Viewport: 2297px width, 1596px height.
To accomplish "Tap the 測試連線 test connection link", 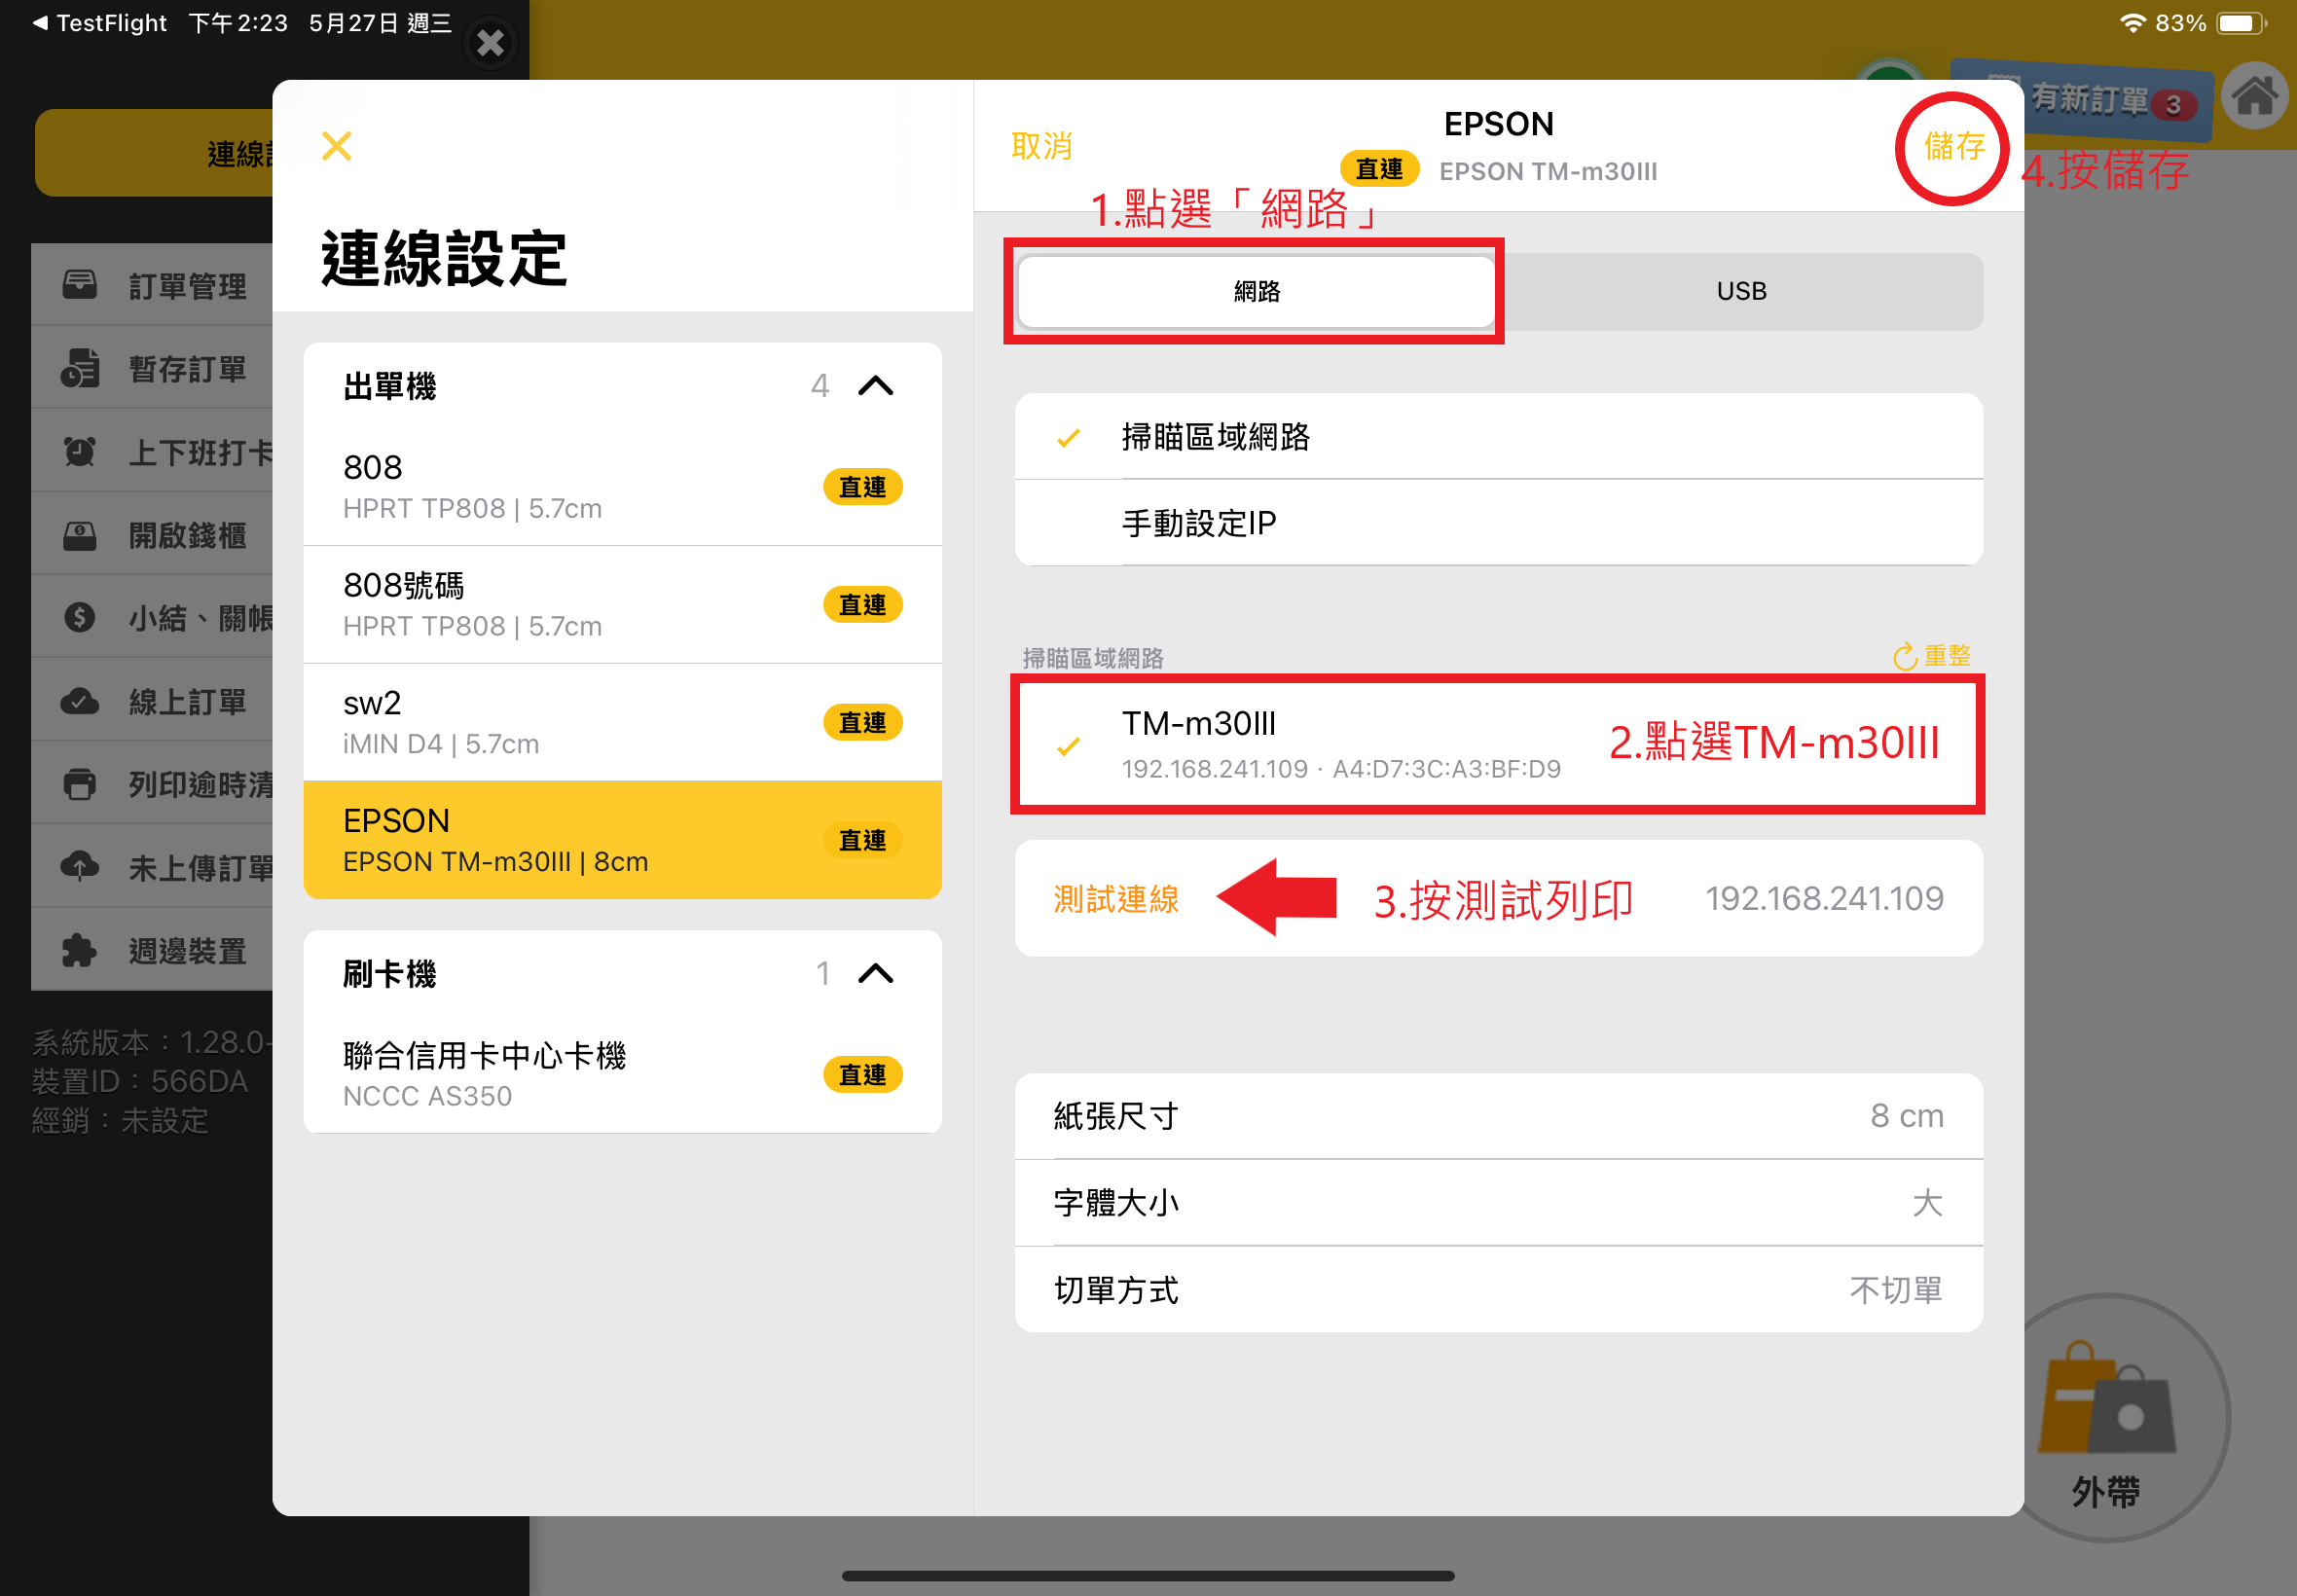I will click(1116, 899).
